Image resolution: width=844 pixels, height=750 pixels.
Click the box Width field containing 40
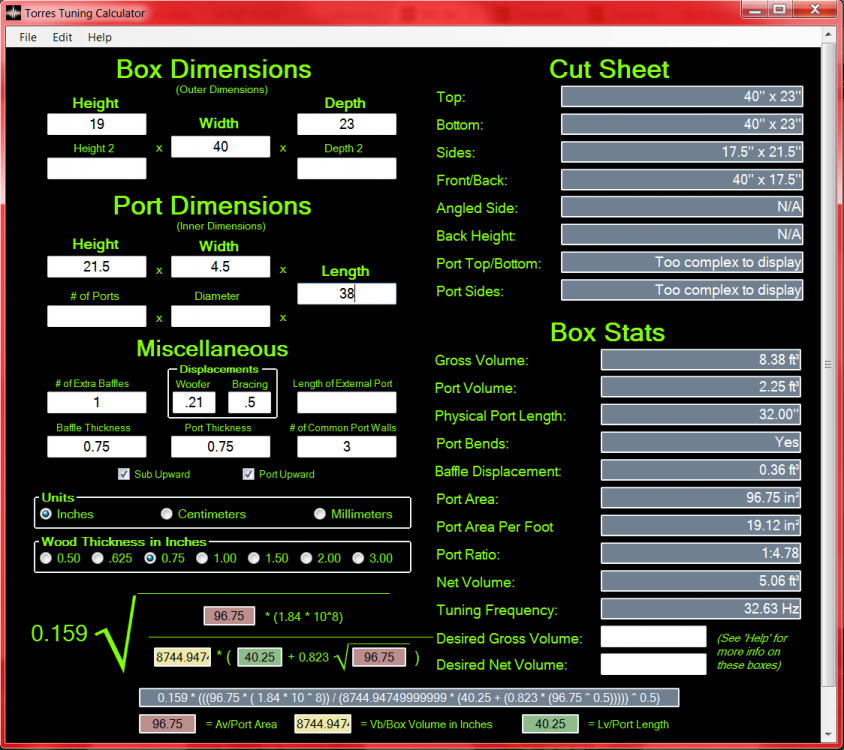pyautogui.click(x=221, y=147)
